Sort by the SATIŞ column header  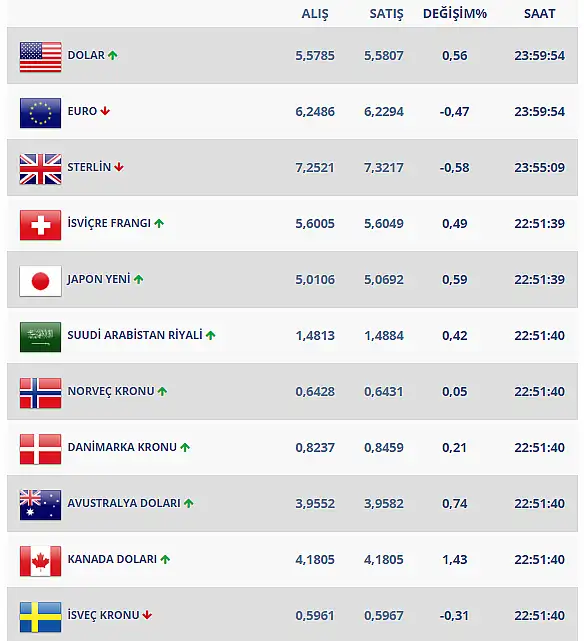pyautogui.click(x=386, y=14)
